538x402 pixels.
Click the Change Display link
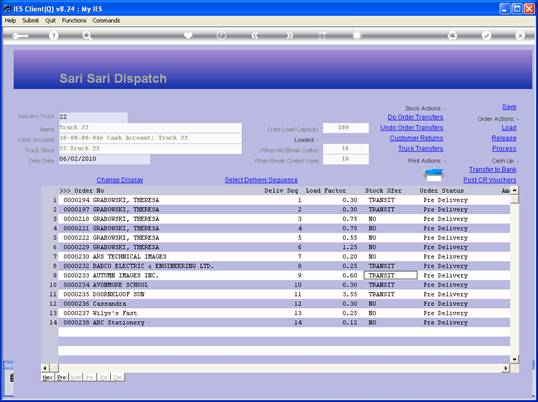point(120,180)
